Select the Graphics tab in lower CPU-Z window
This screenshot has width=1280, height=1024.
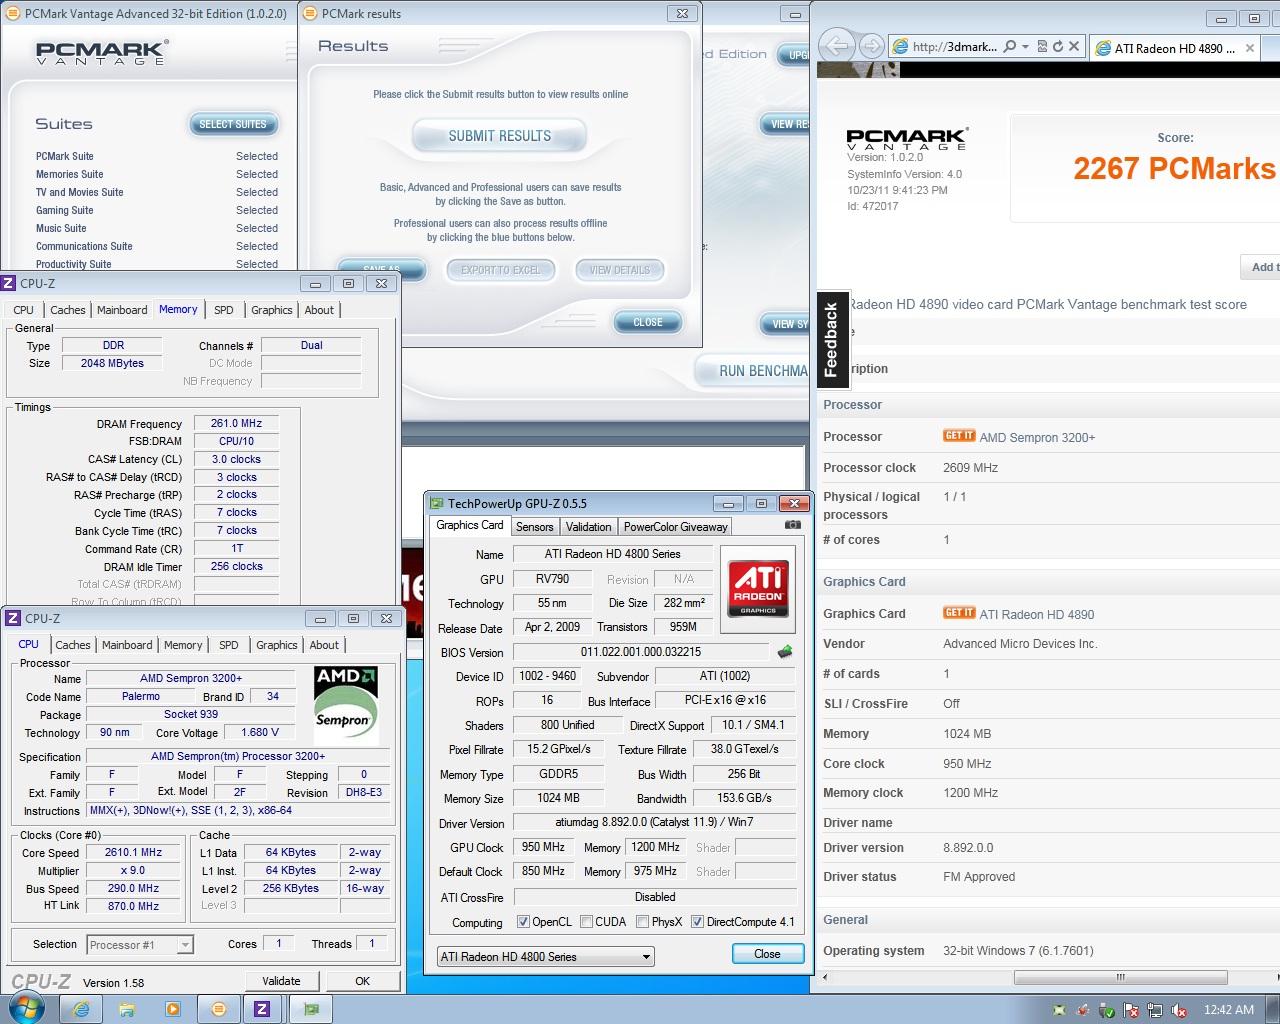(277, 645)
